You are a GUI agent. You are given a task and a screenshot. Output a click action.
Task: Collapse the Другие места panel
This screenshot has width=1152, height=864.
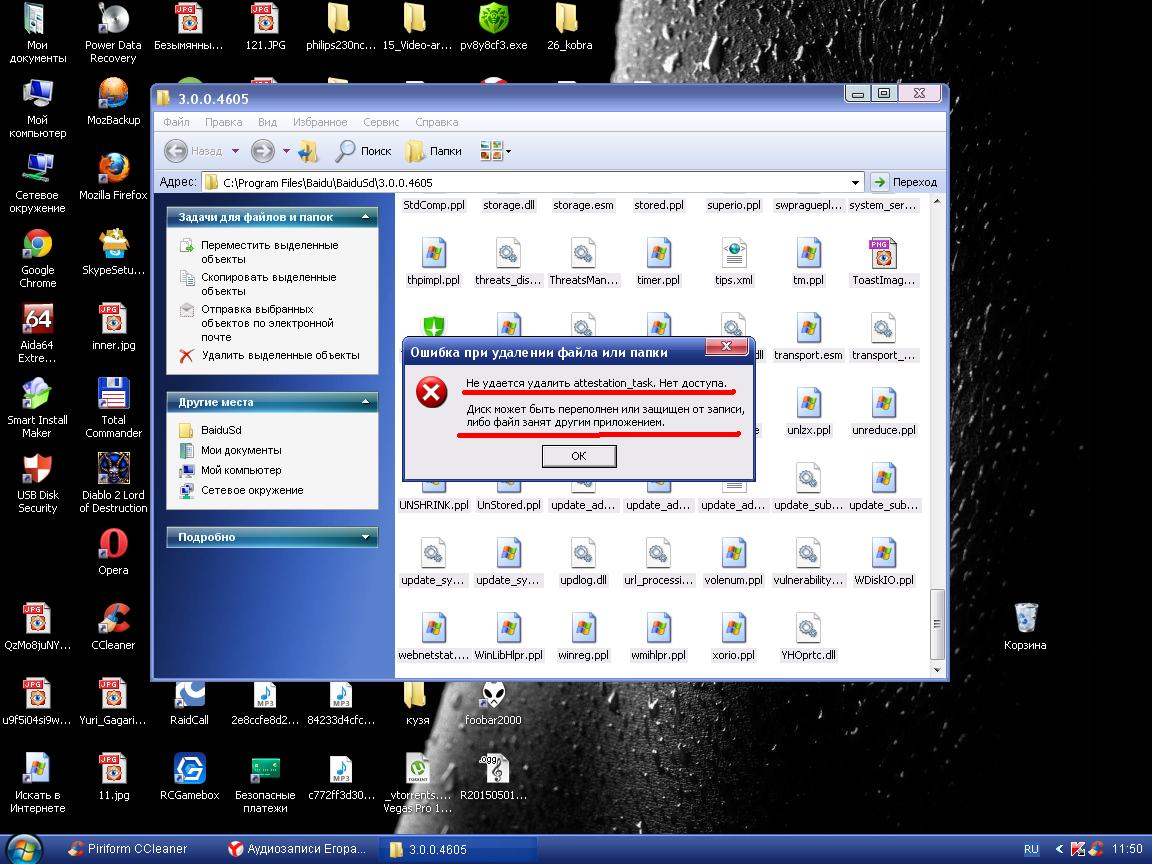pos(365,402)
